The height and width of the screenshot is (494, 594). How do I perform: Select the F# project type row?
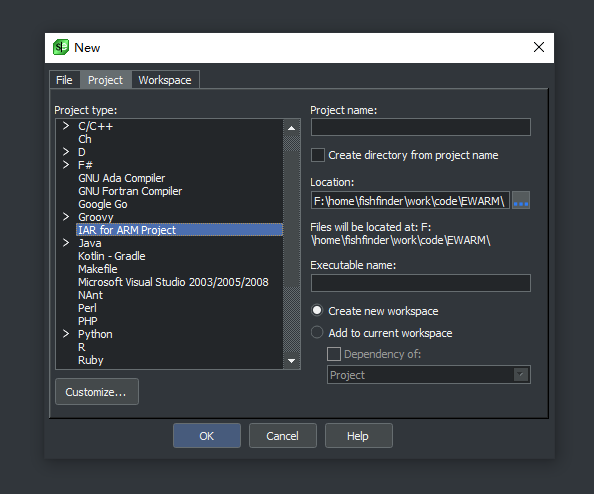click(85, 165)
